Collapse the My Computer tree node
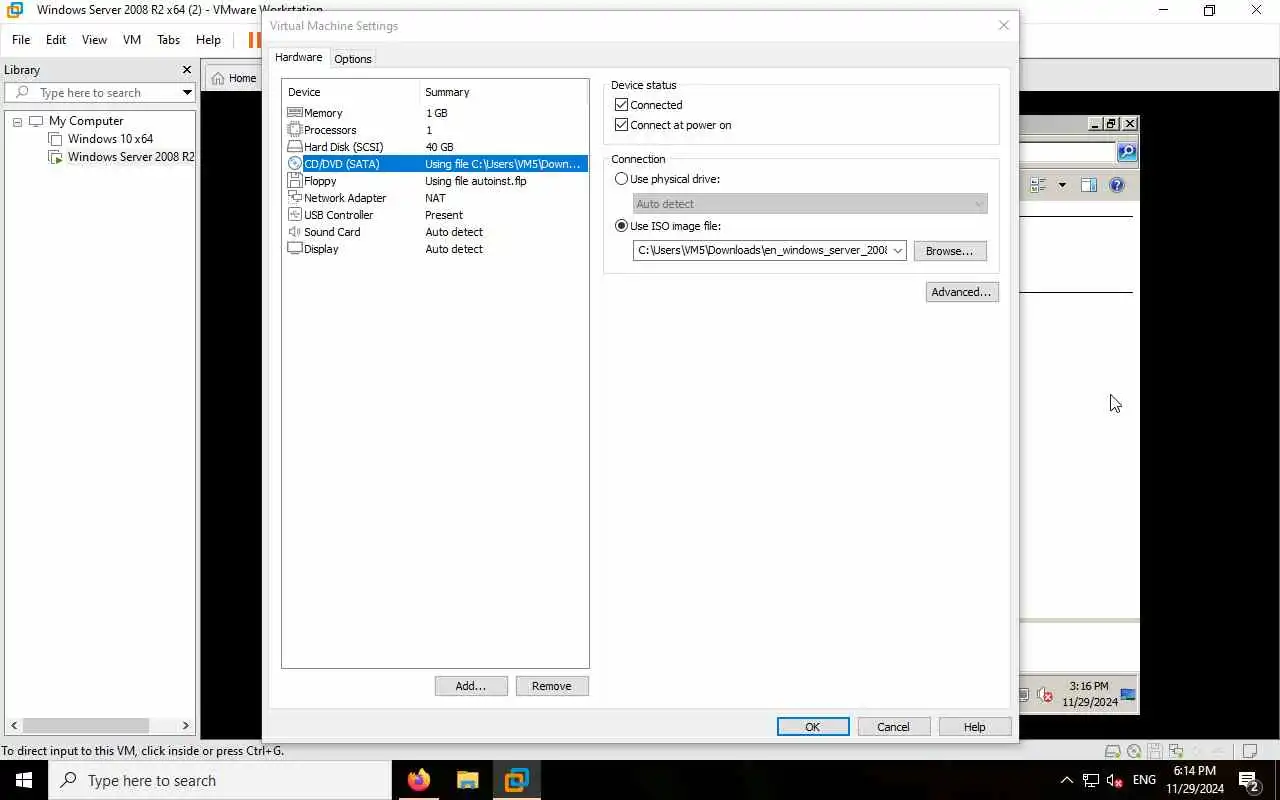1280x800 pixels. point(17,122)
